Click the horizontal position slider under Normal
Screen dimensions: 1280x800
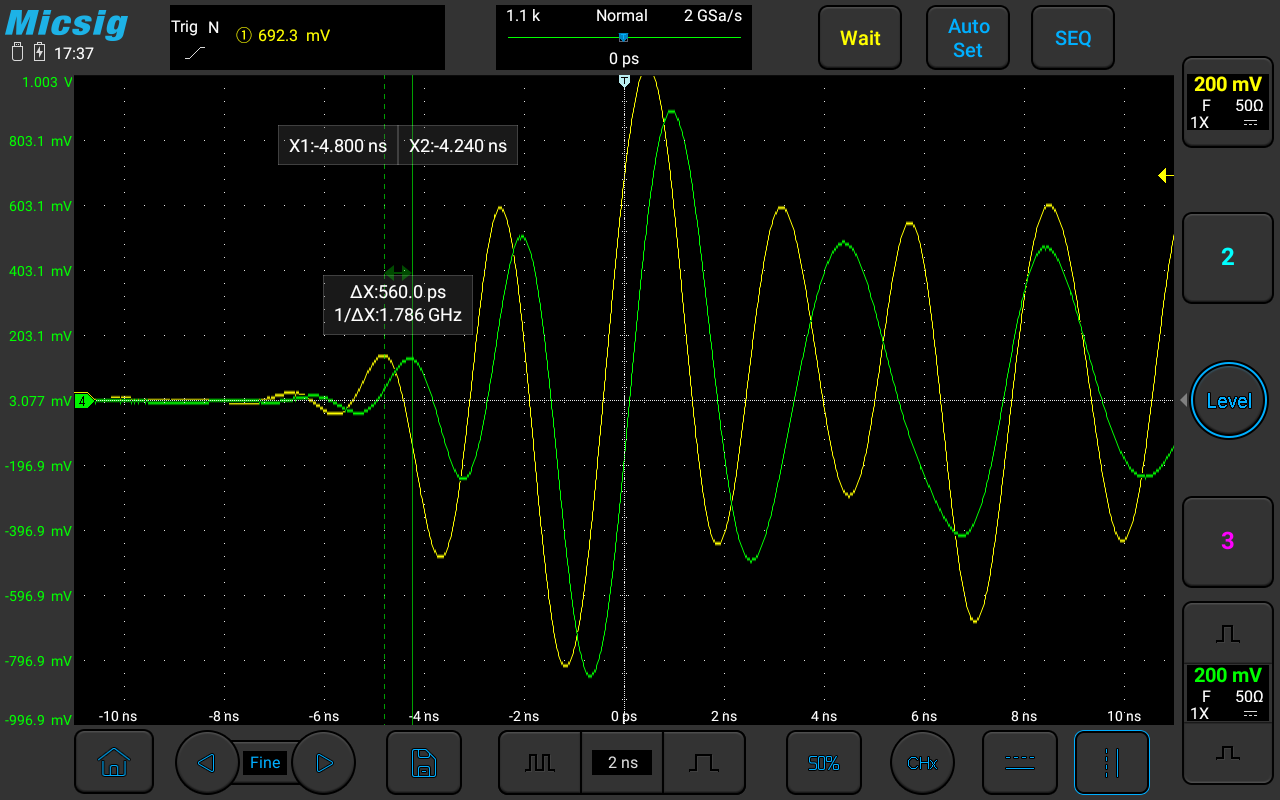[623, 38]
